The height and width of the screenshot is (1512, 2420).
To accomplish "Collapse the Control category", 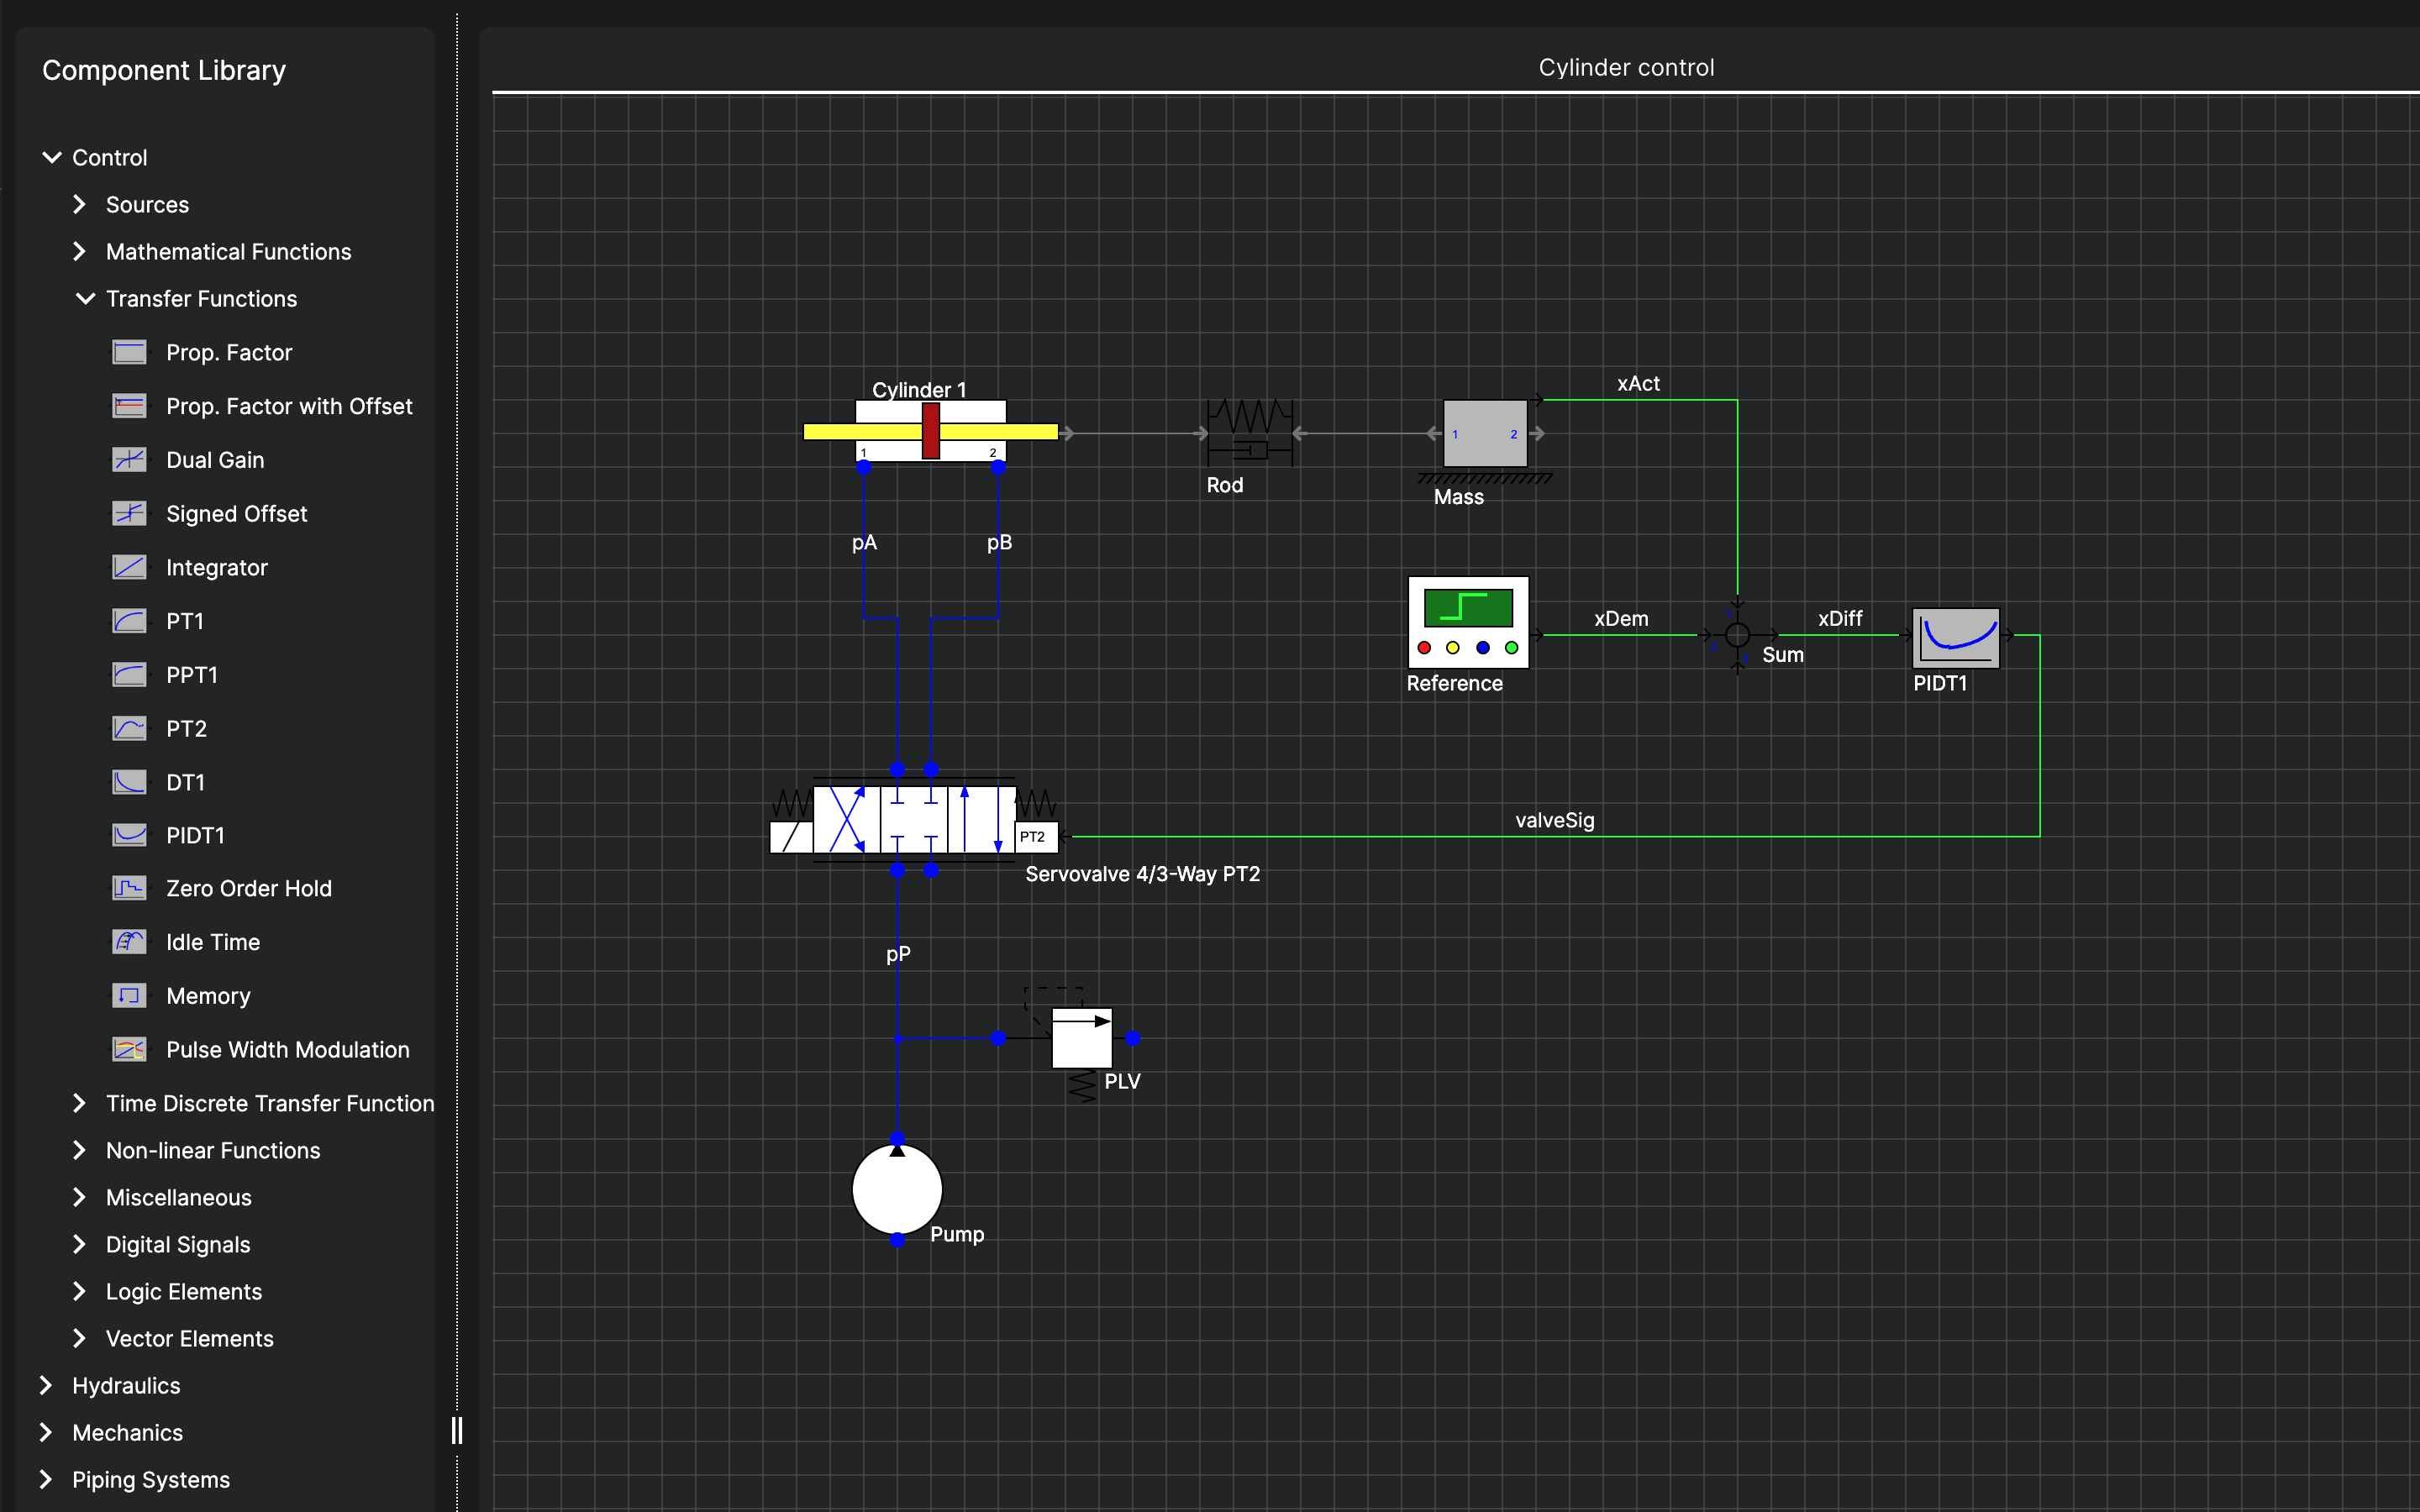I will tap(52, 158).
